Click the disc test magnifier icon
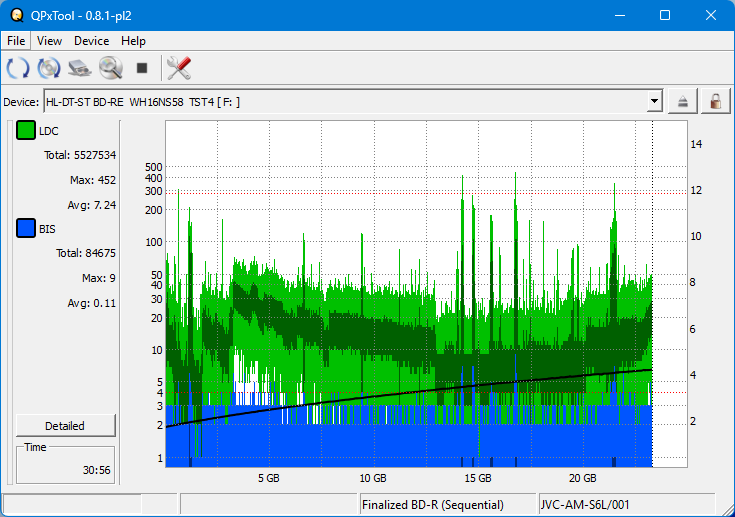 coord(111,68)
